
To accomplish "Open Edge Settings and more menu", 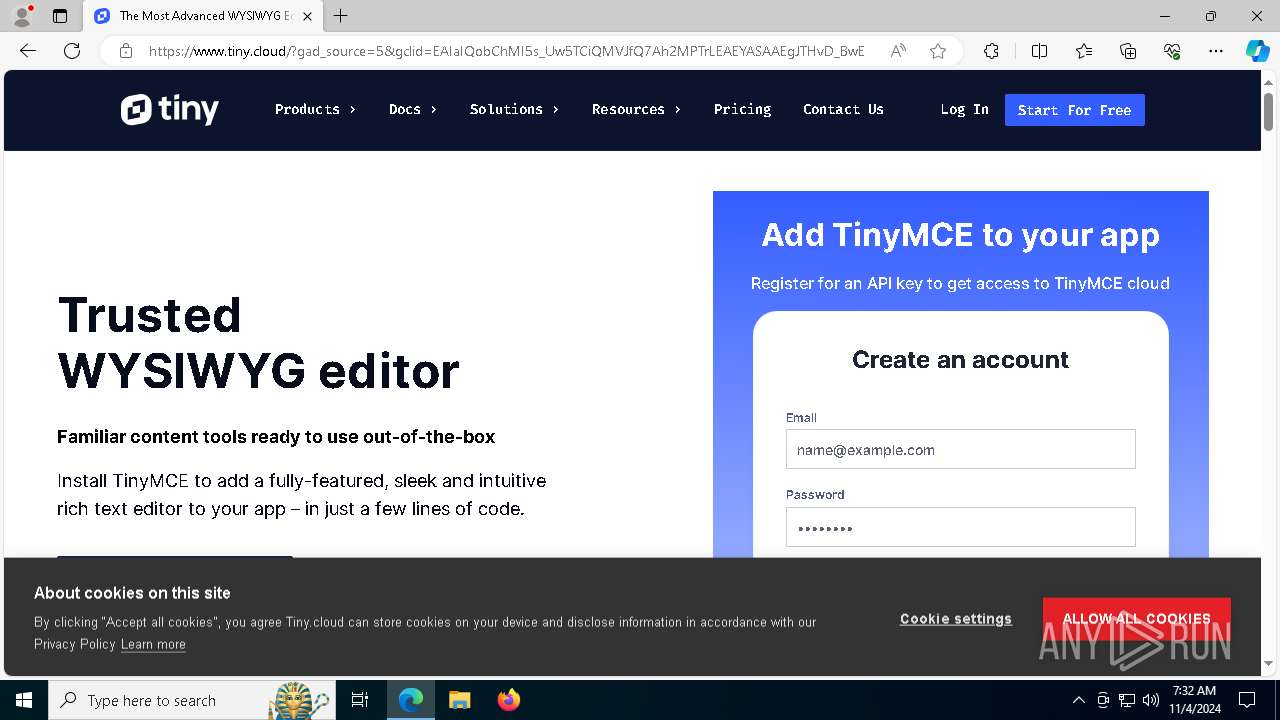I will coord(1216,51).
